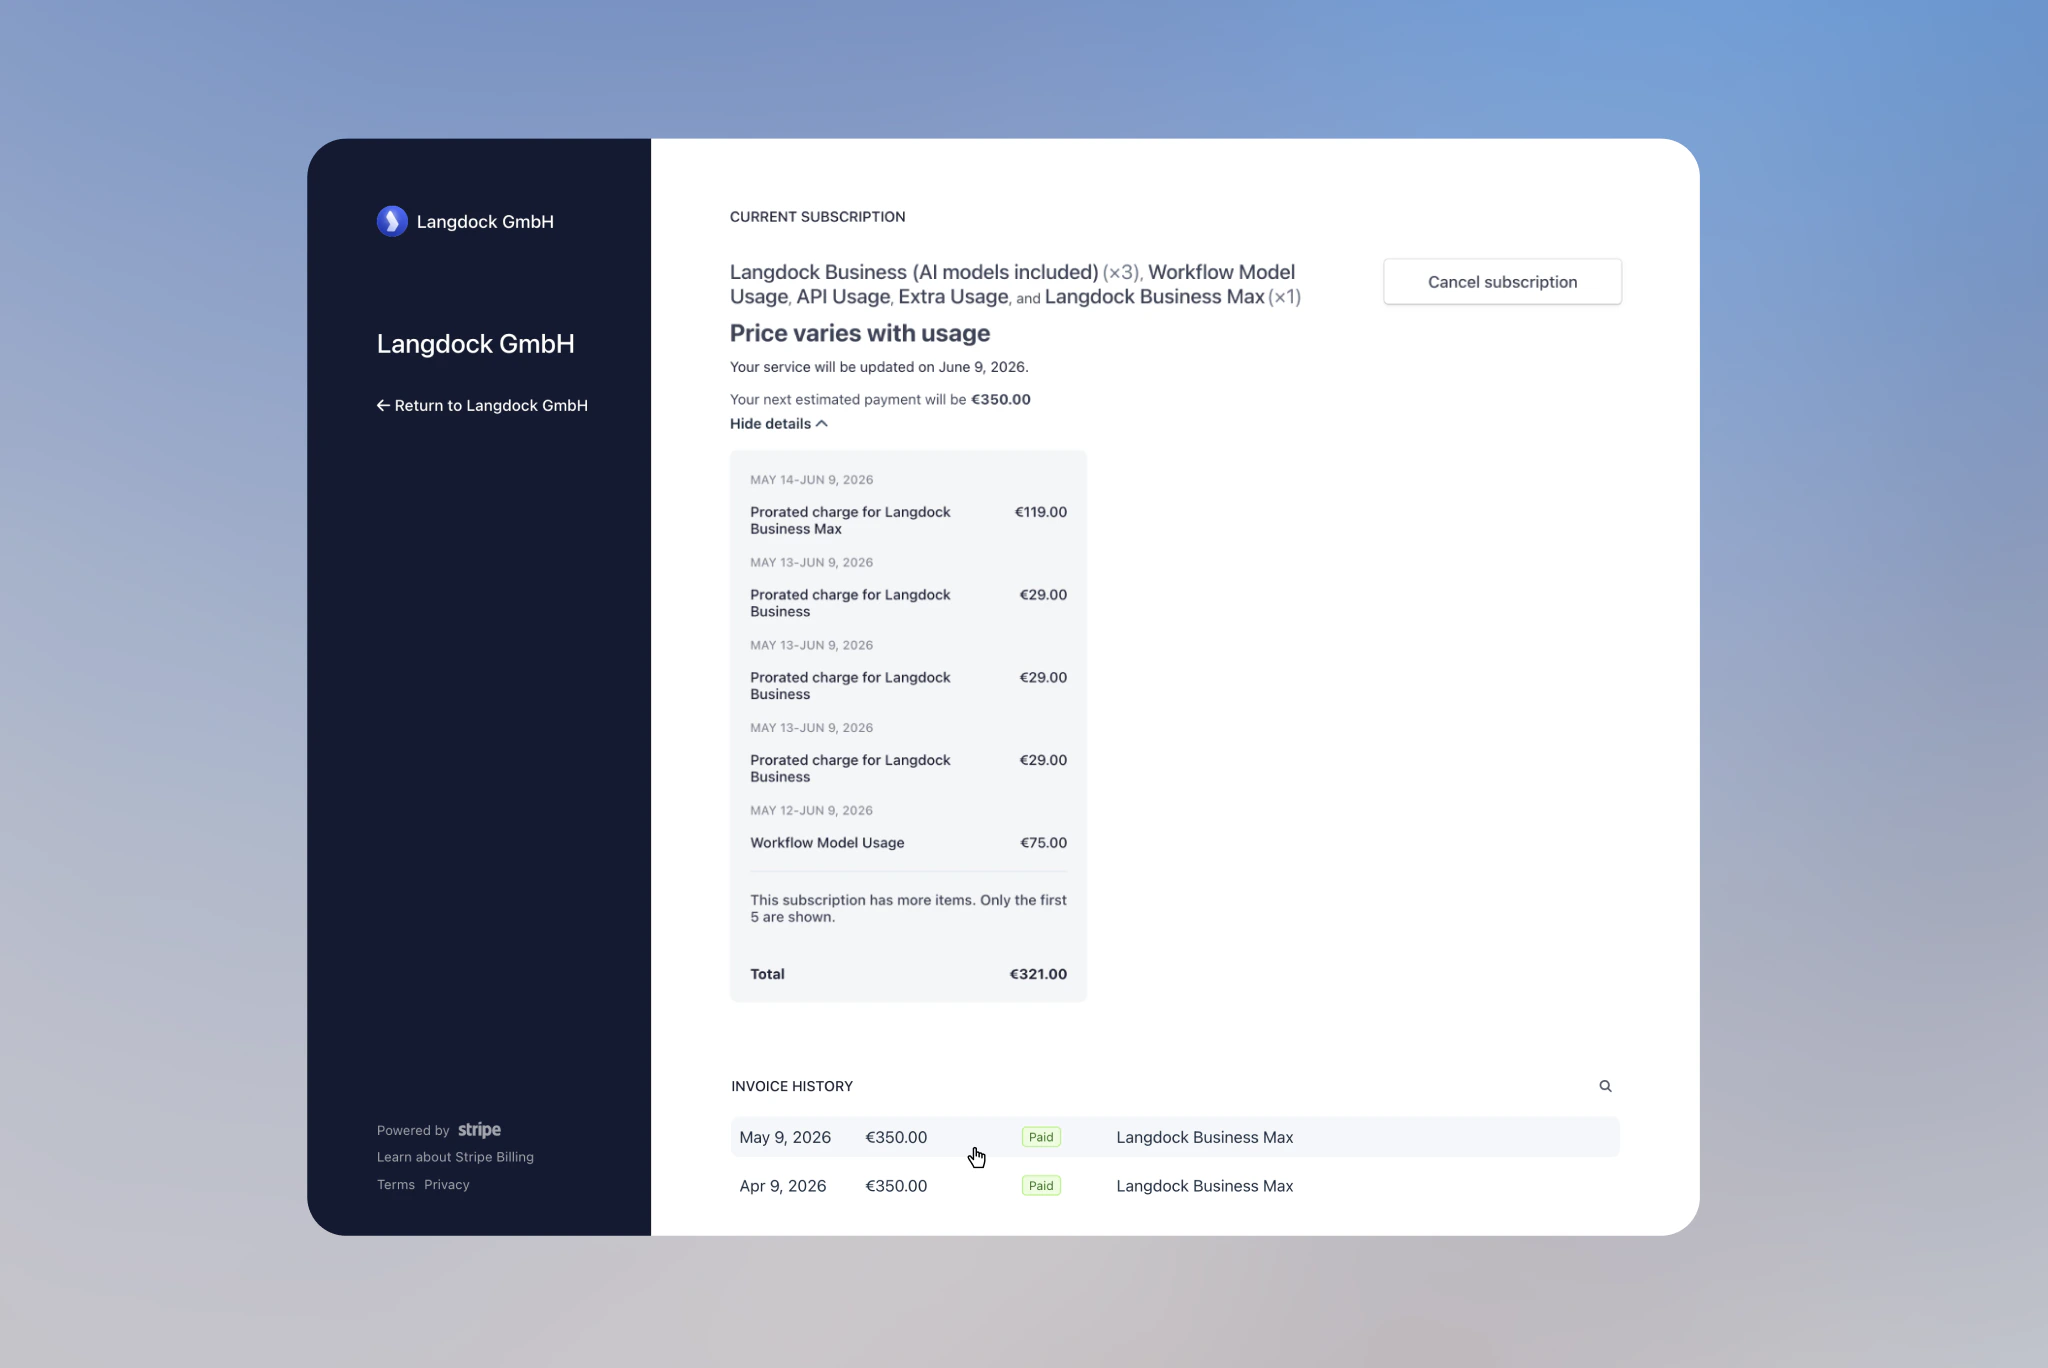Select the €350.00 amount on Apr 9 invoice

coord(896,1186)
